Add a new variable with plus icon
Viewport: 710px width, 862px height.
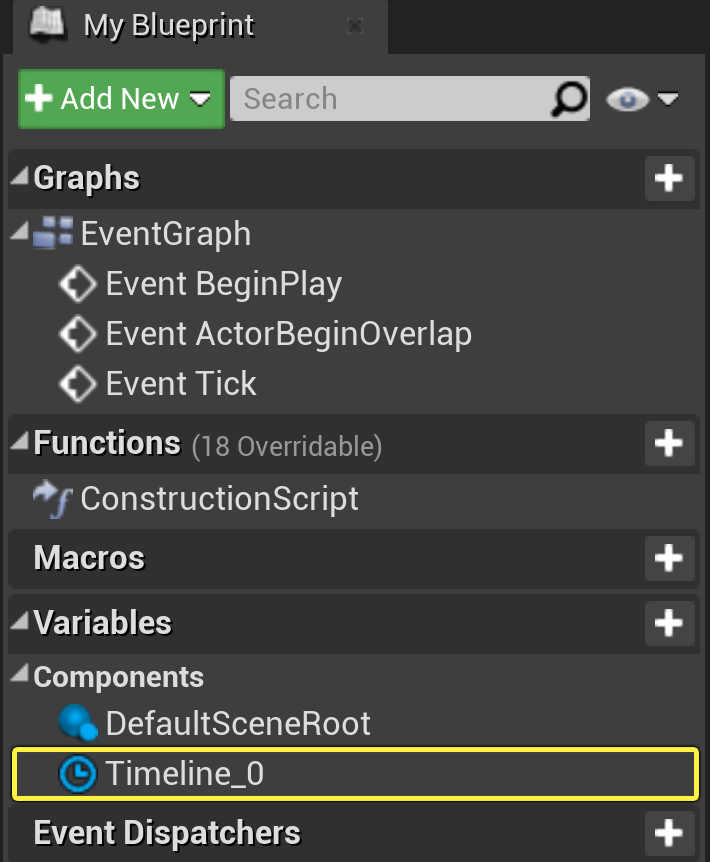[x=668, y=623]
